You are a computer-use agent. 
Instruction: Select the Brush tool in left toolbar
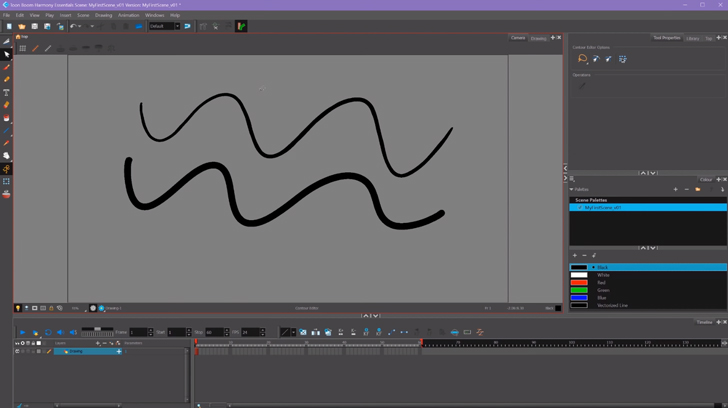coord(6,67)
